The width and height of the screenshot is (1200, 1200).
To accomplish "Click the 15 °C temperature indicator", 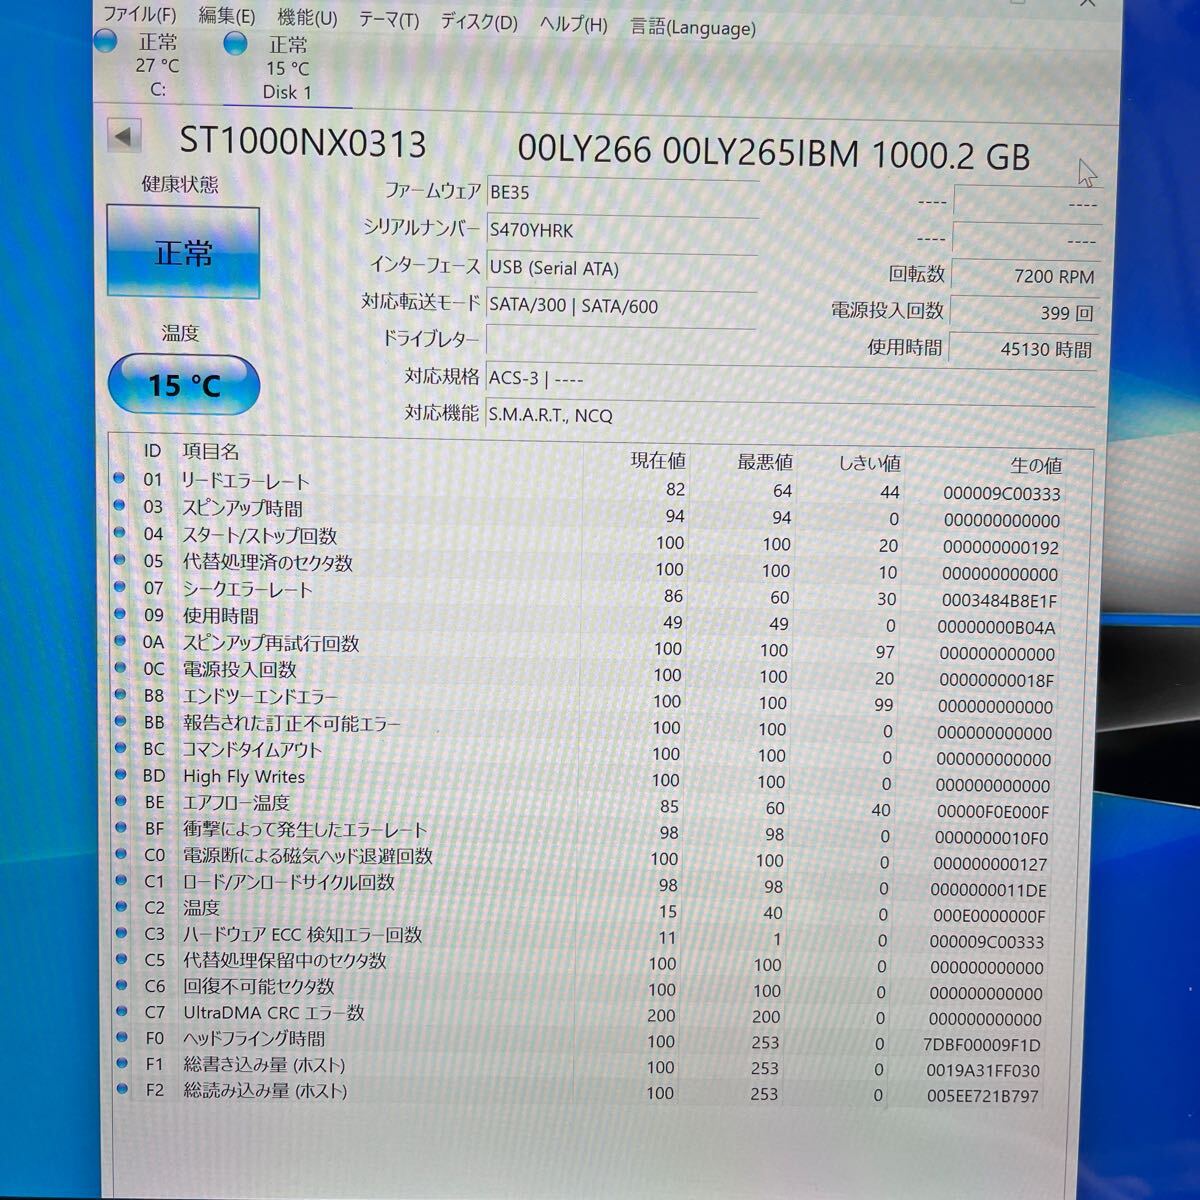I will pyautogui.click(x=184, y=385).
